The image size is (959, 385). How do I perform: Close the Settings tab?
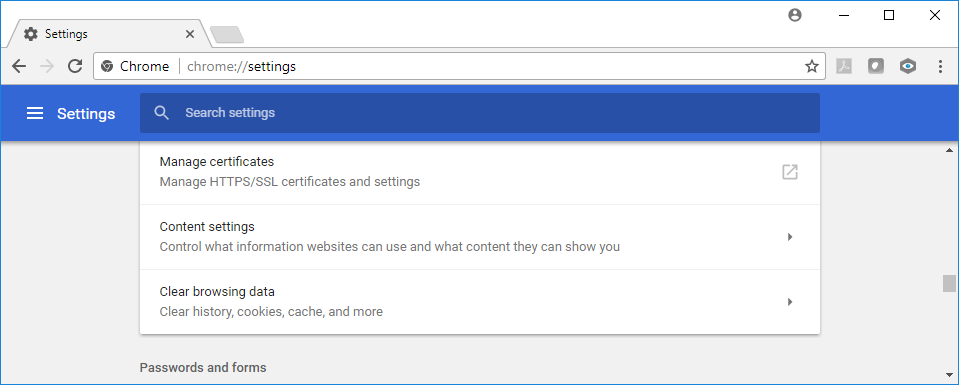click(190, 34)
